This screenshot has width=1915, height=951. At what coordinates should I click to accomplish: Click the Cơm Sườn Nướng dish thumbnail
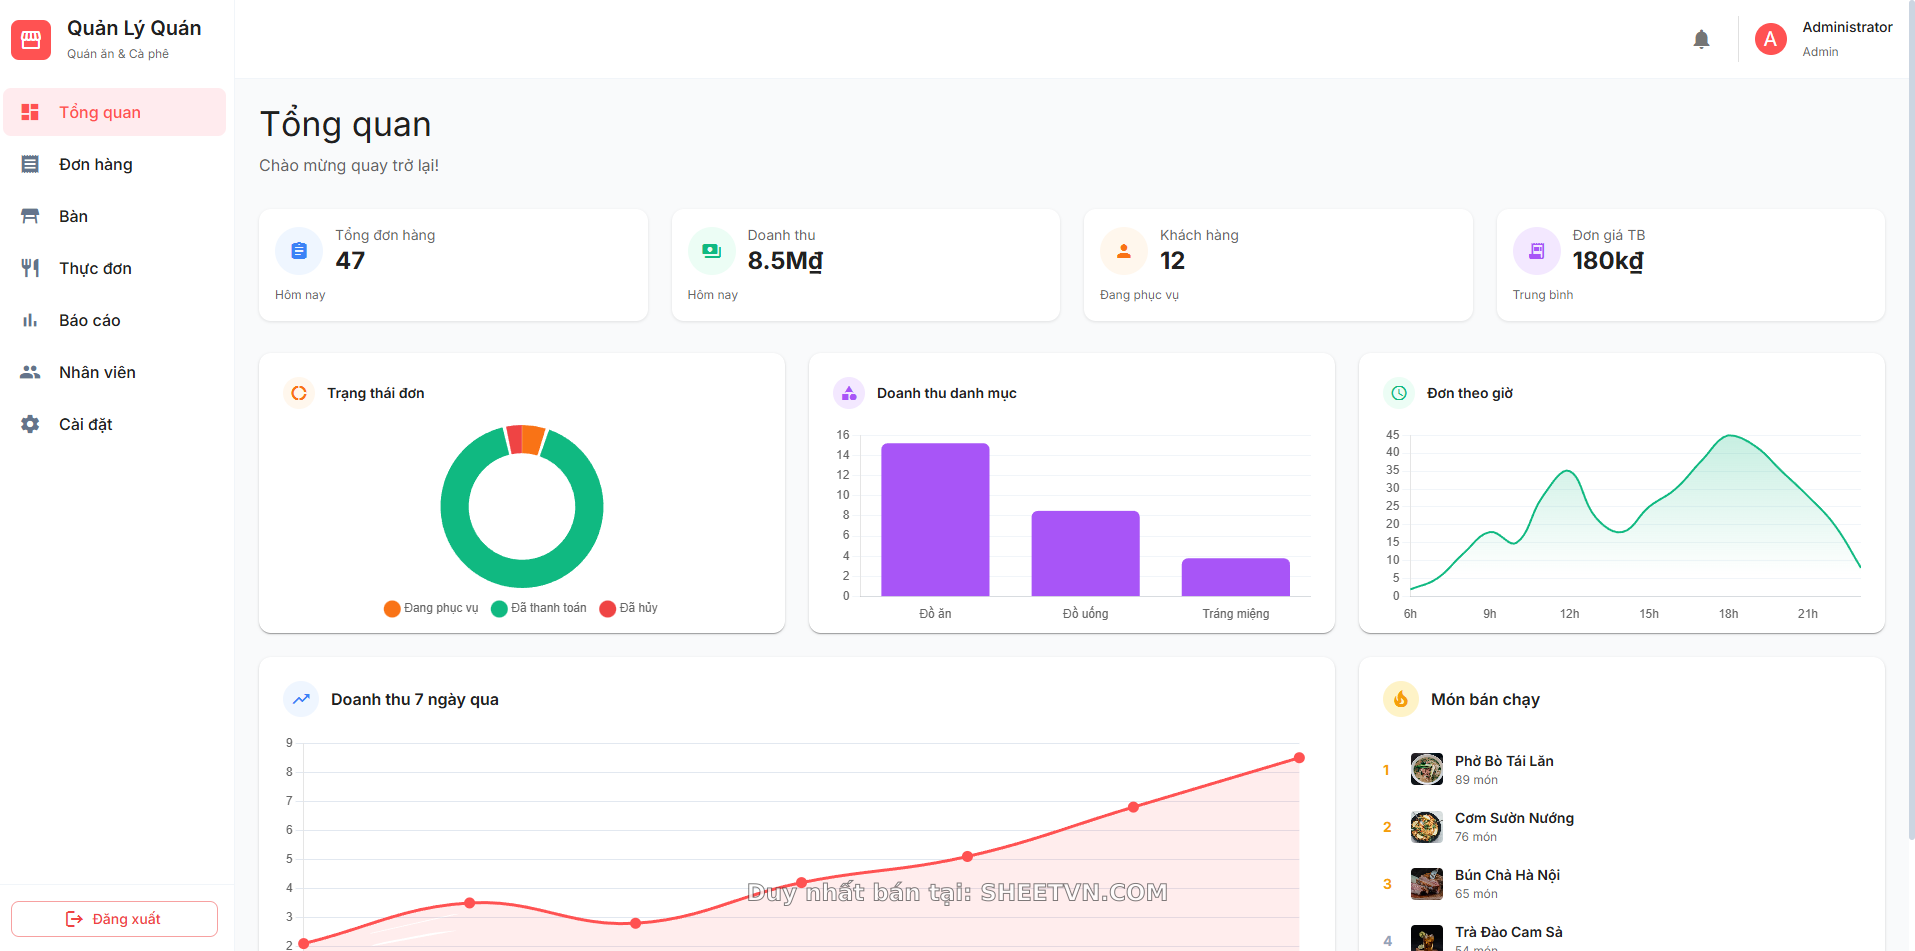(1426, 827)
